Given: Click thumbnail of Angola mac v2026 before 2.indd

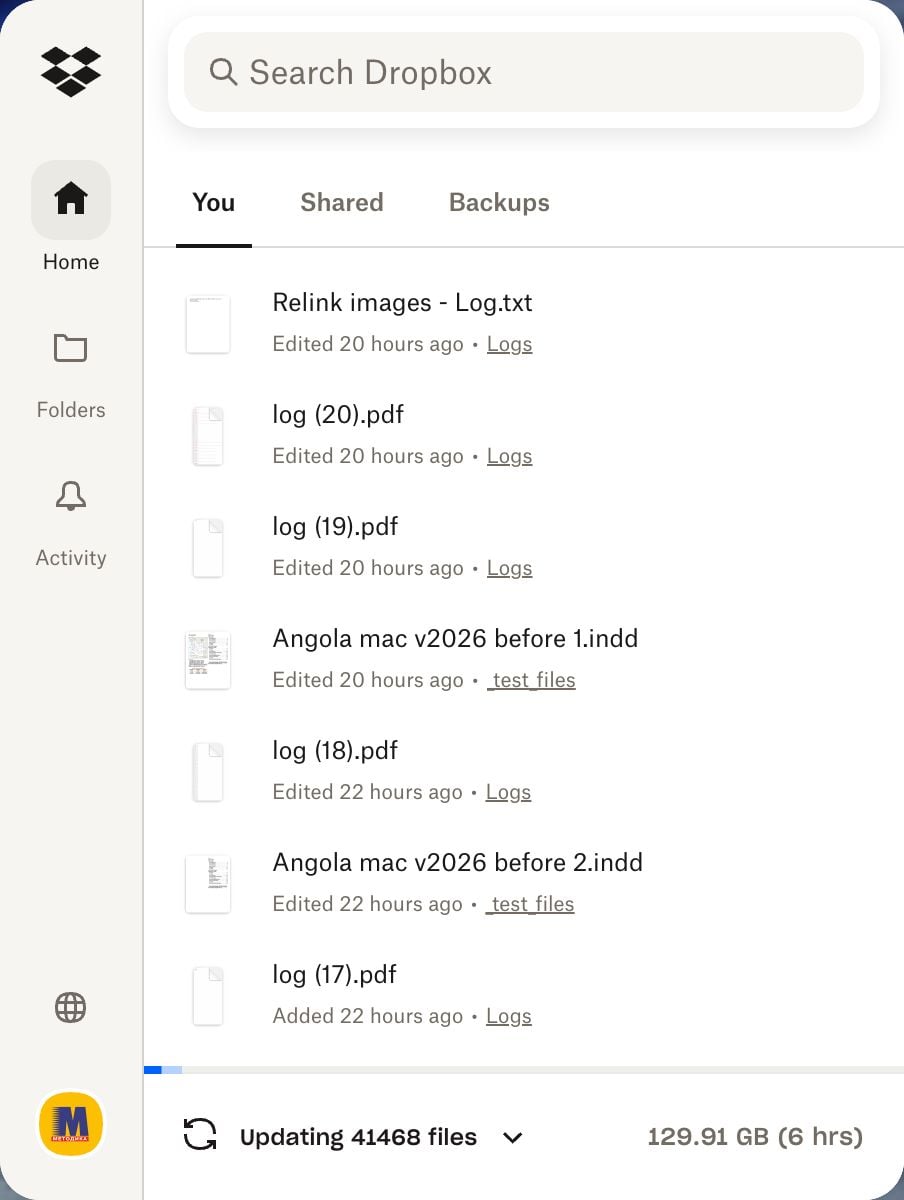Looking at the screenshot, I should tap(208, 884).
